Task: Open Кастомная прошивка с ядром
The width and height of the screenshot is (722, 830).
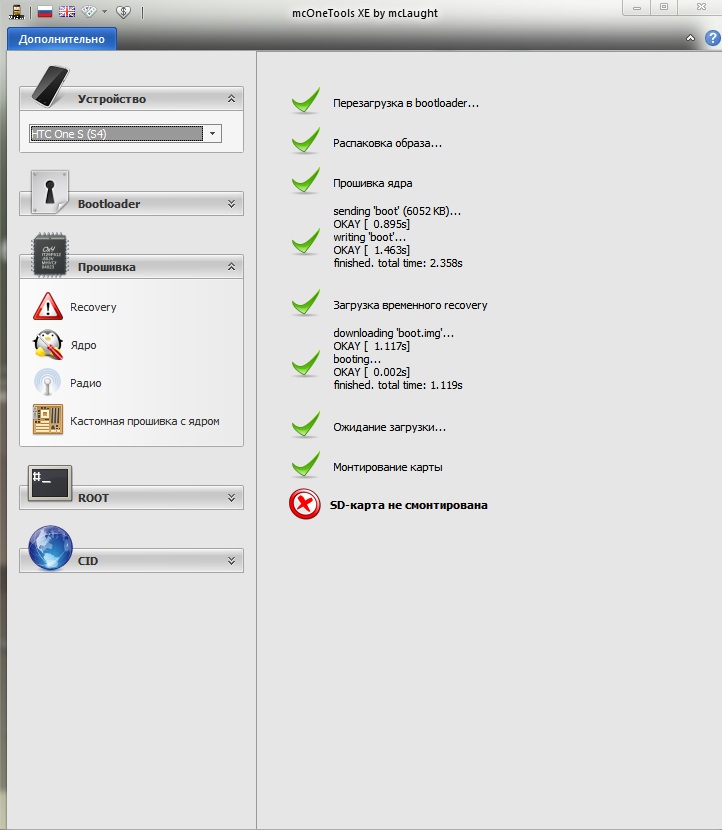Action: pyautogui.click(x=145, y=421)
